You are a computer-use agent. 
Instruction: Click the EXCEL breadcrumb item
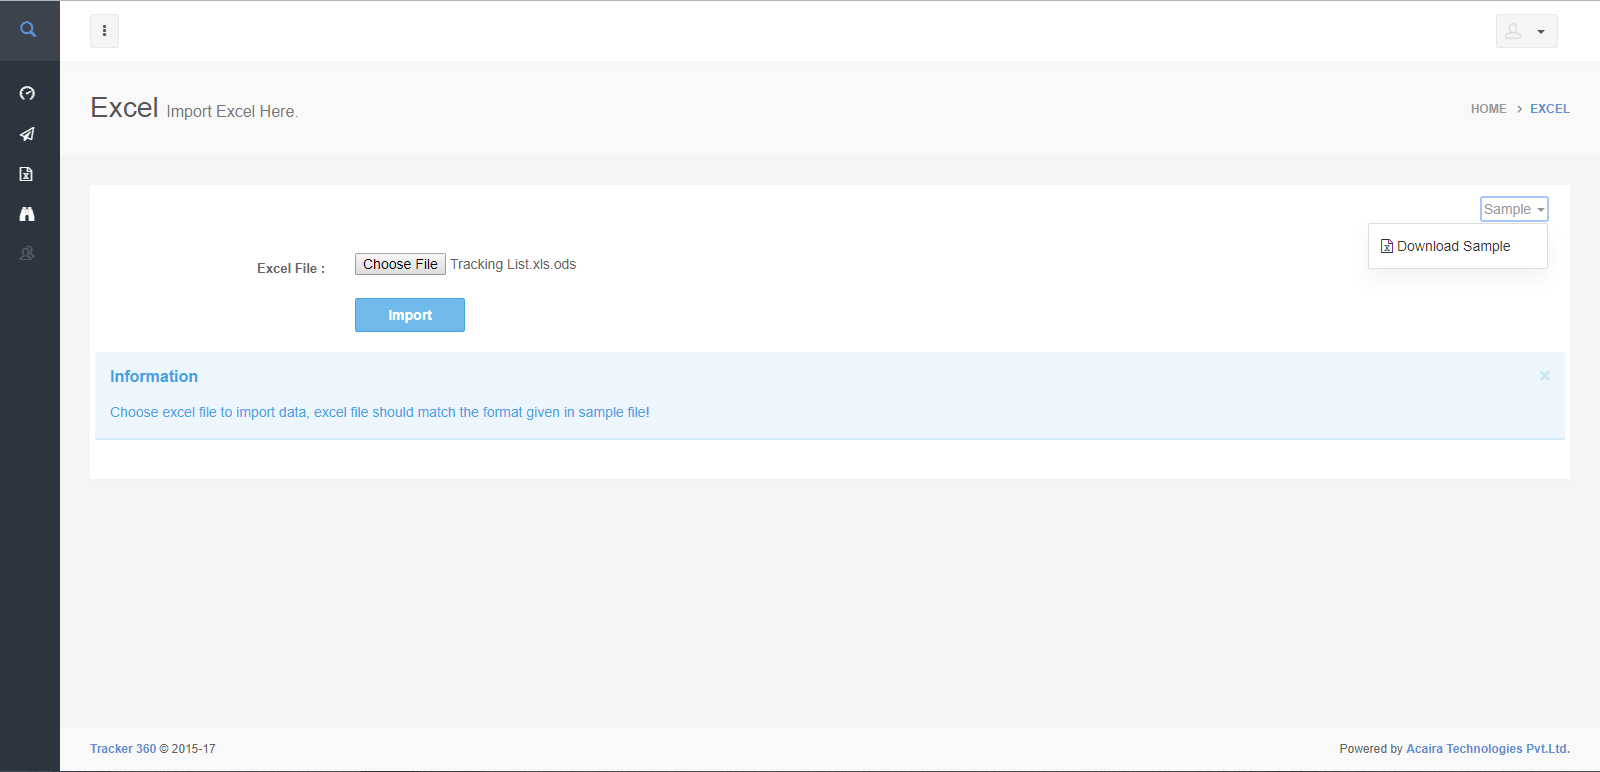[1549, 109]
